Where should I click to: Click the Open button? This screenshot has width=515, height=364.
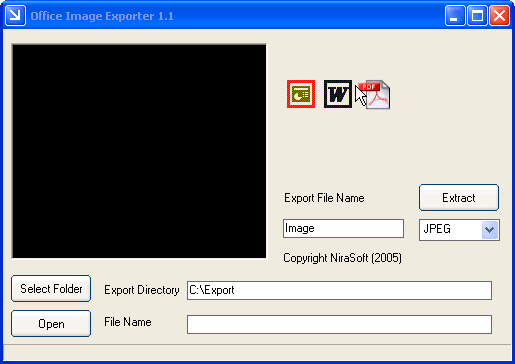click(x=51, y=324)
